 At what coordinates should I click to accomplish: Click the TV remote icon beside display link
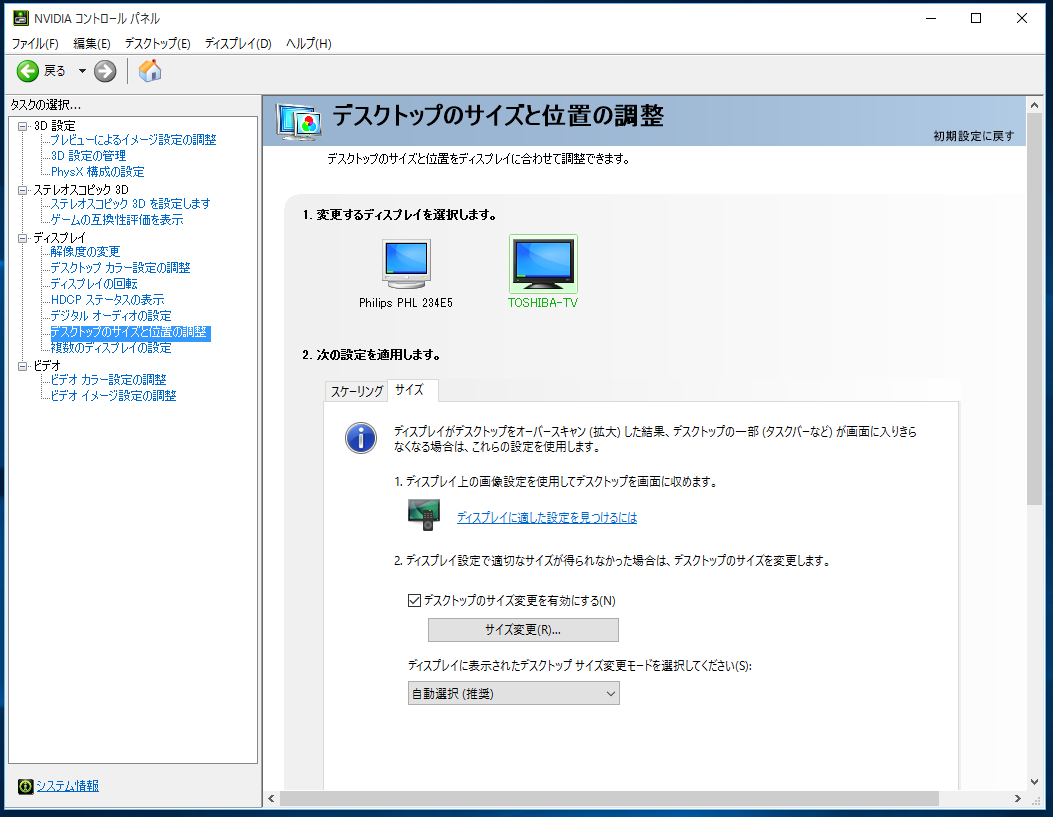point(423,516)
